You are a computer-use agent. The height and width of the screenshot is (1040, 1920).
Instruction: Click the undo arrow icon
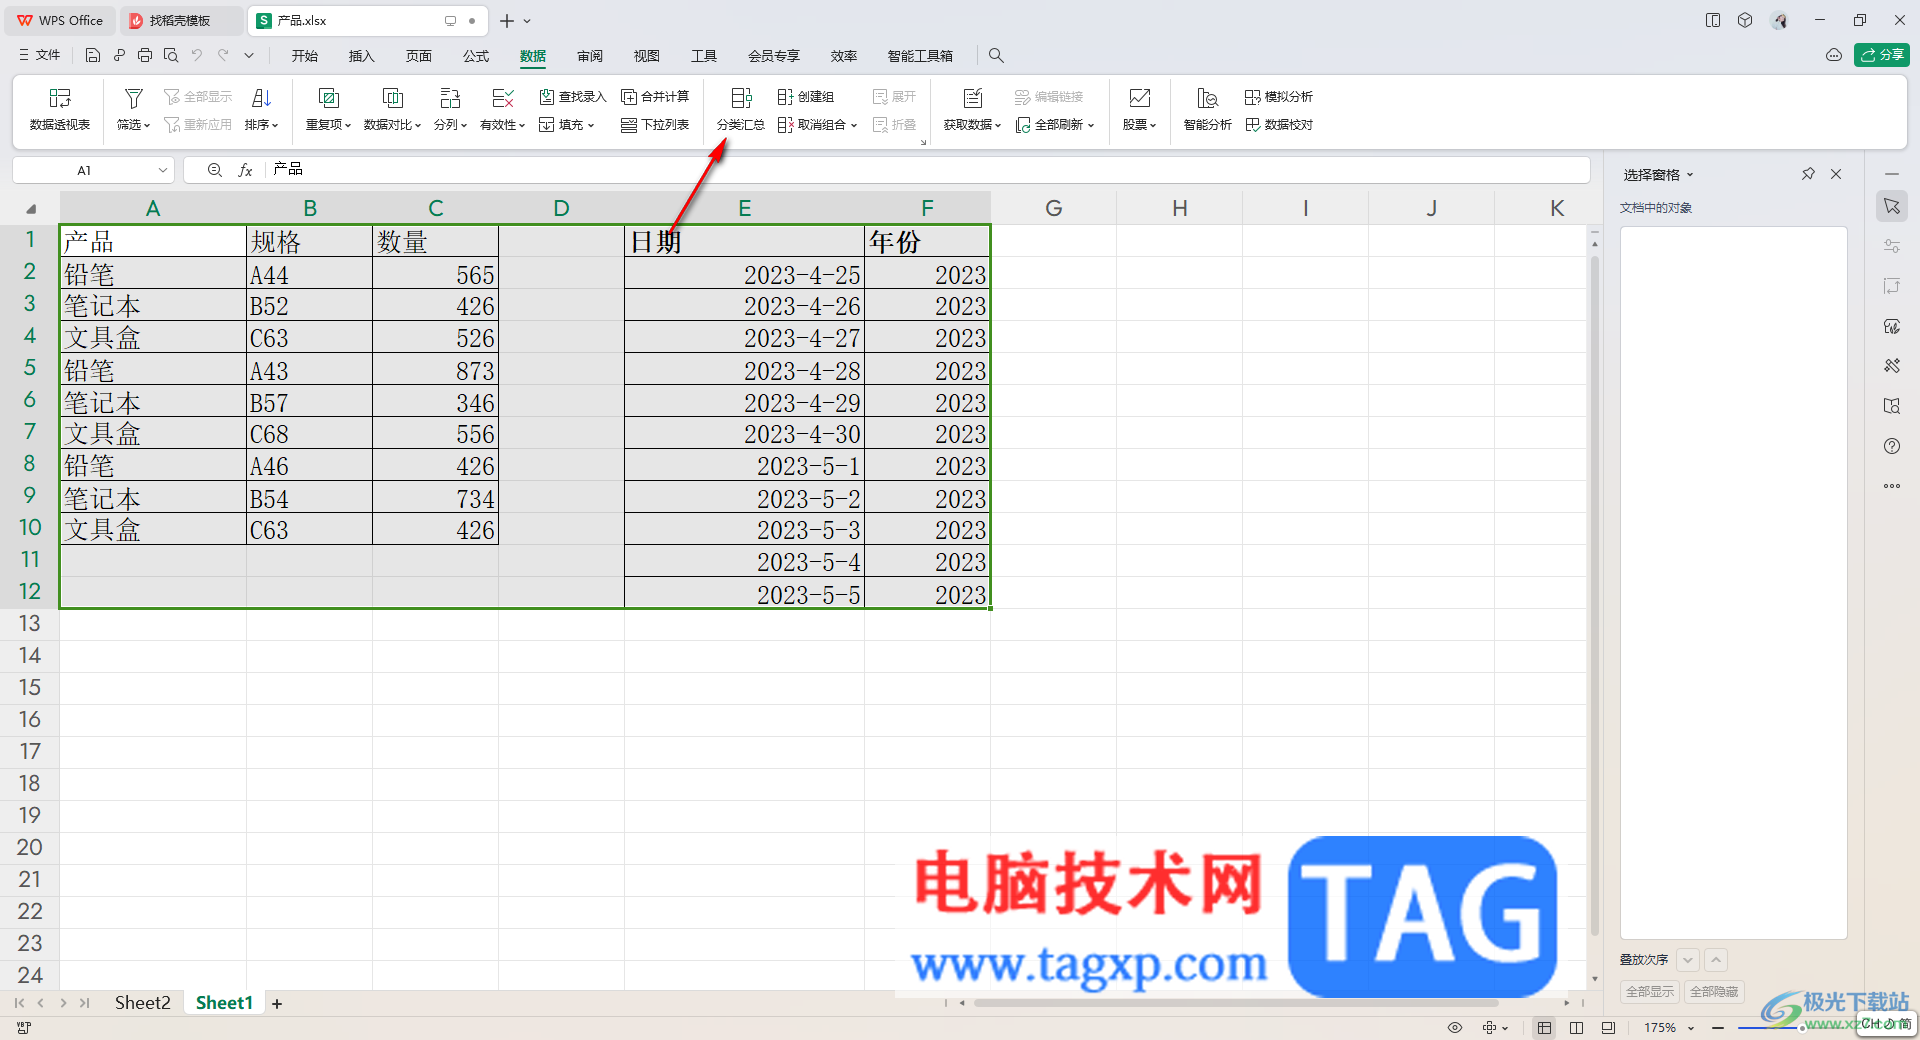coord(197,55)
